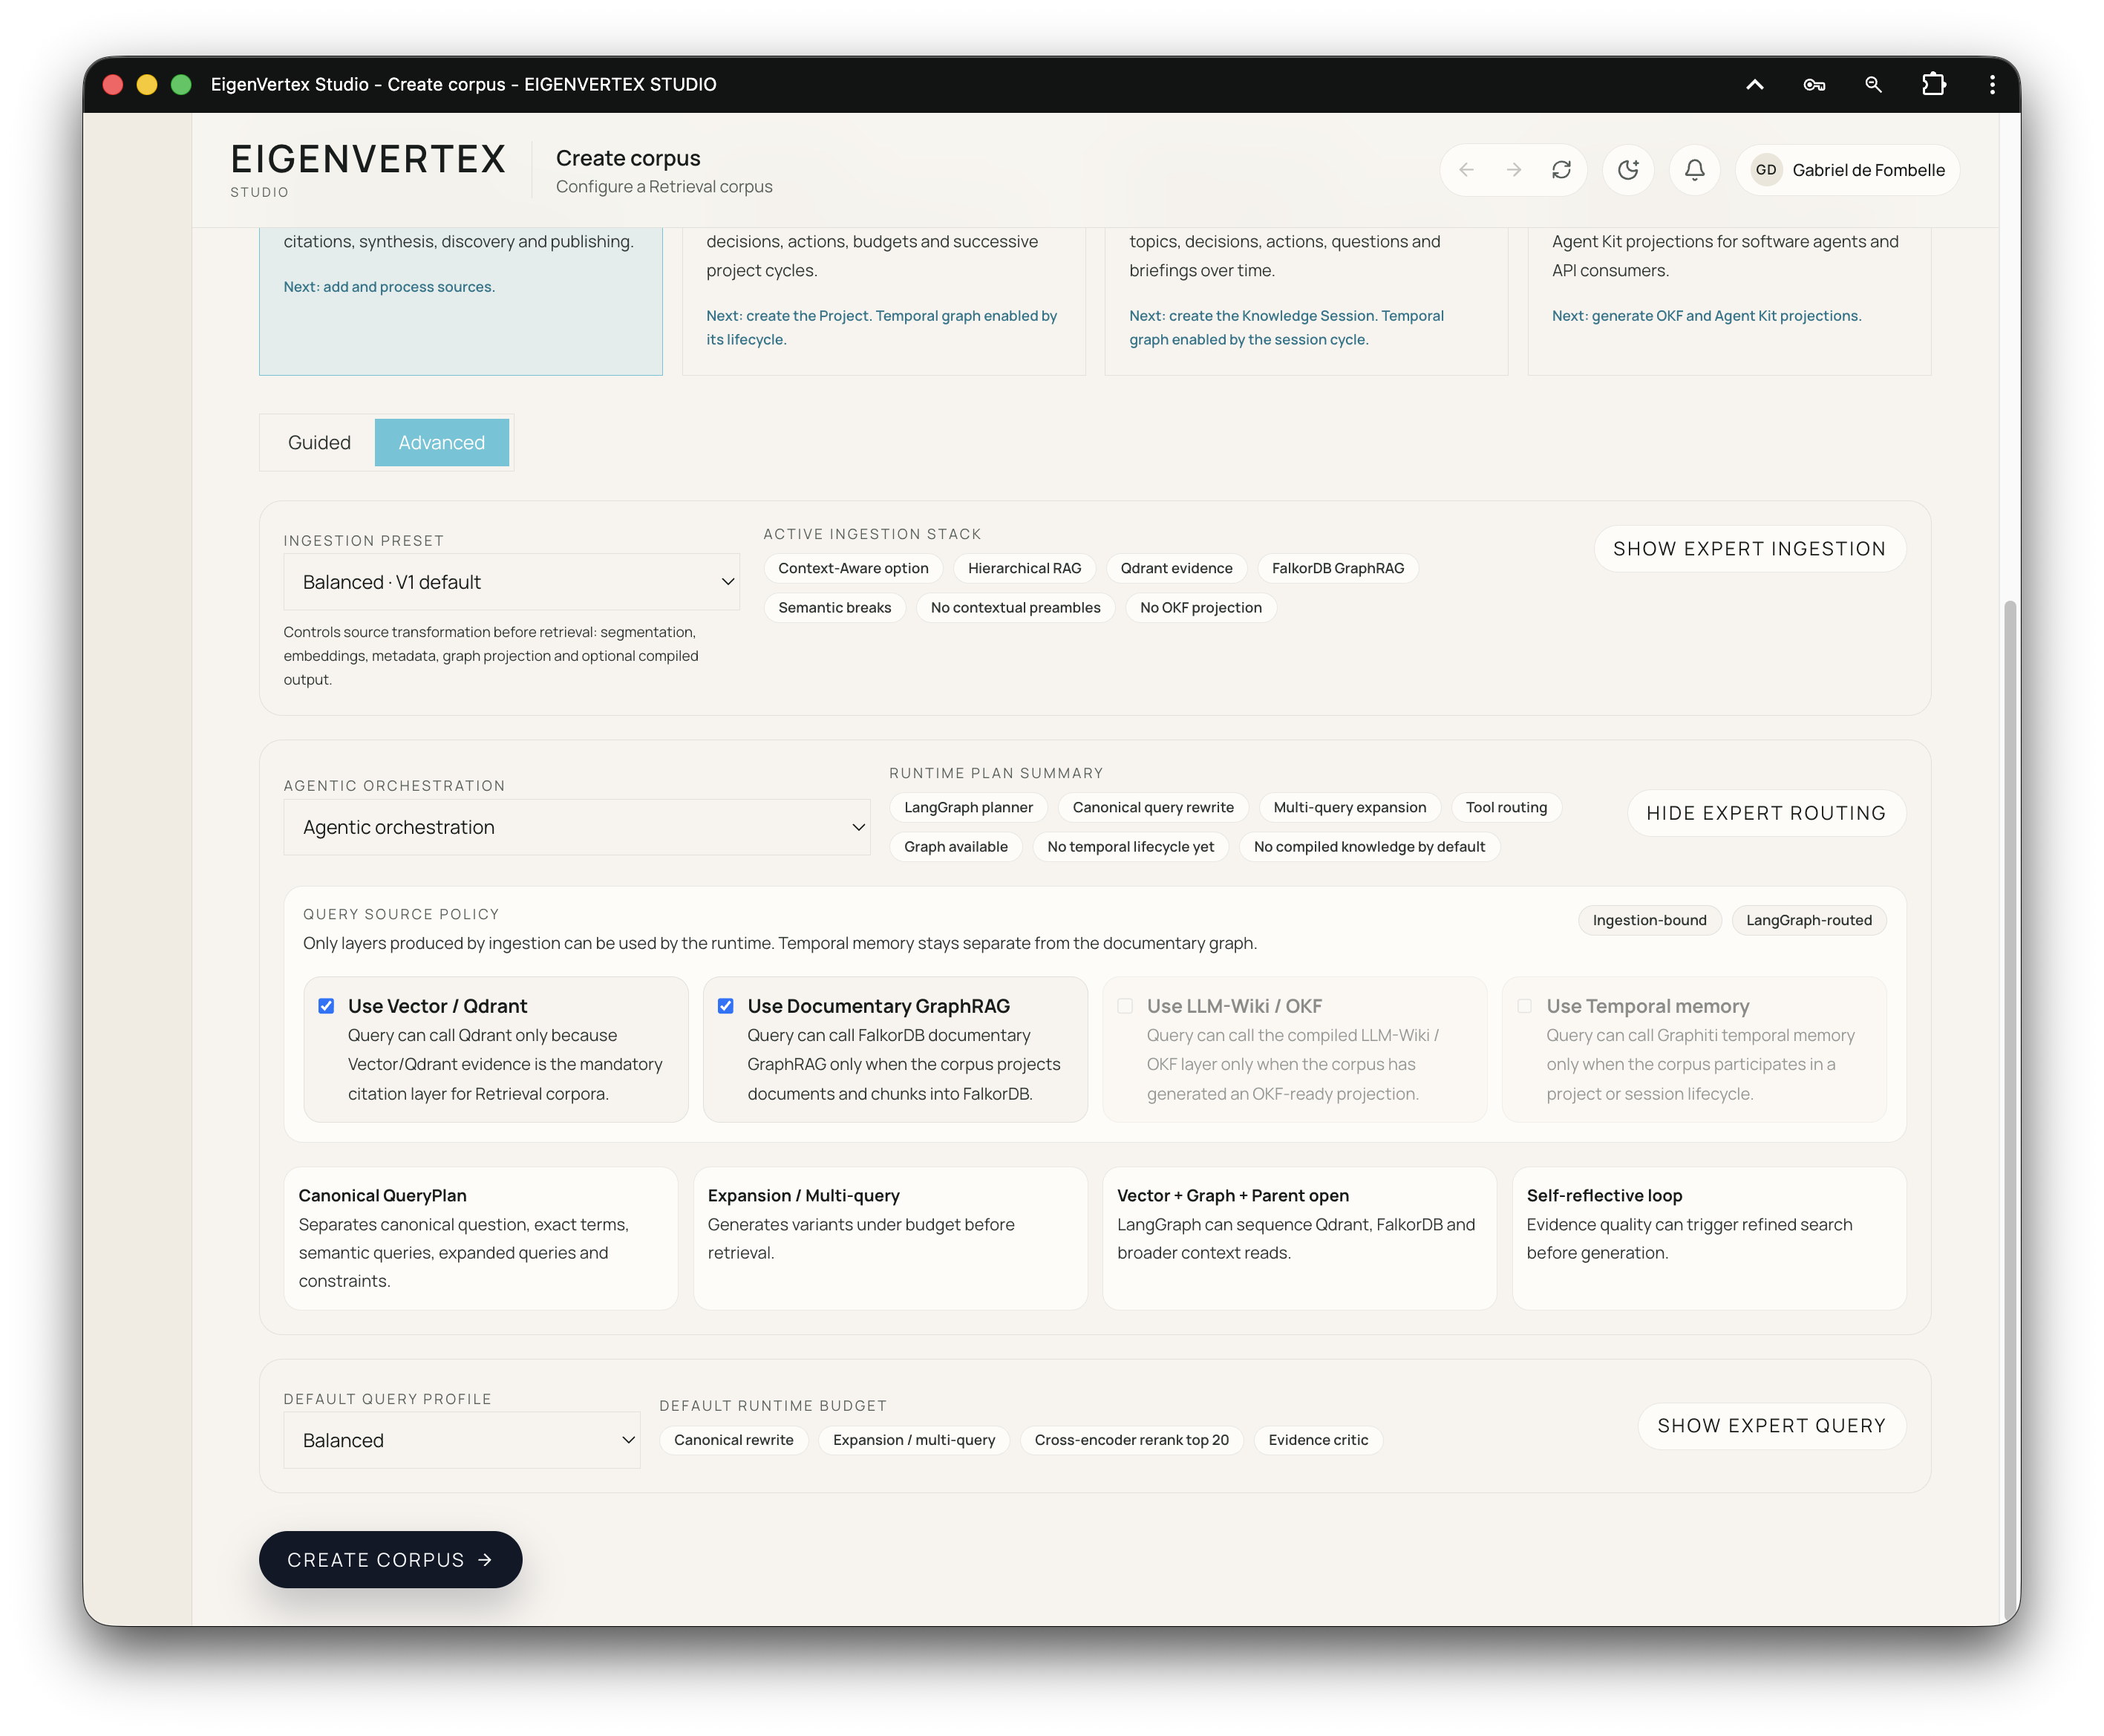Enable Use LLM-Wiki / OKF checkbox
This screenshot has width=2104, height=1736.
[x=1125, y=1006]
